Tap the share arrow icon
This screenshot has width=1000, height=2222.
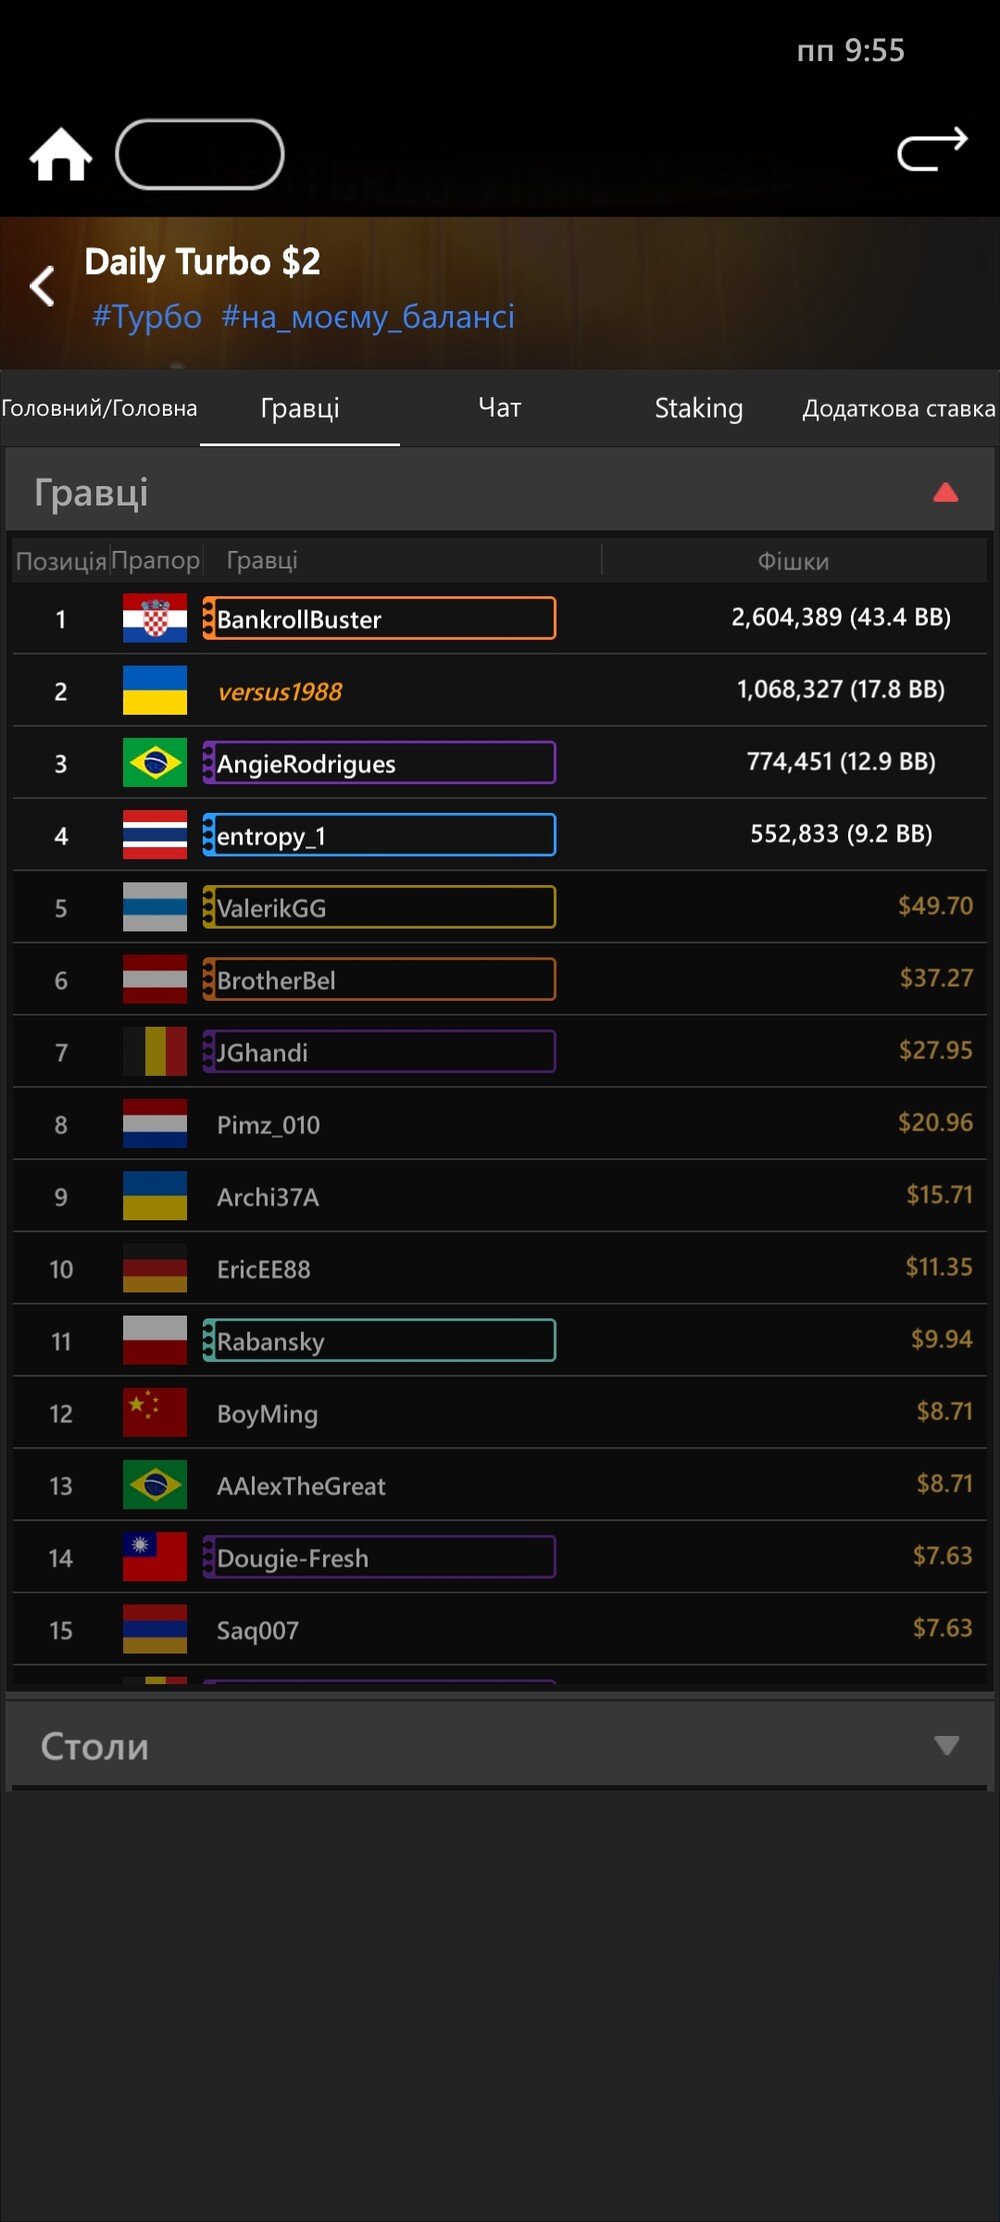coord(932,150)
